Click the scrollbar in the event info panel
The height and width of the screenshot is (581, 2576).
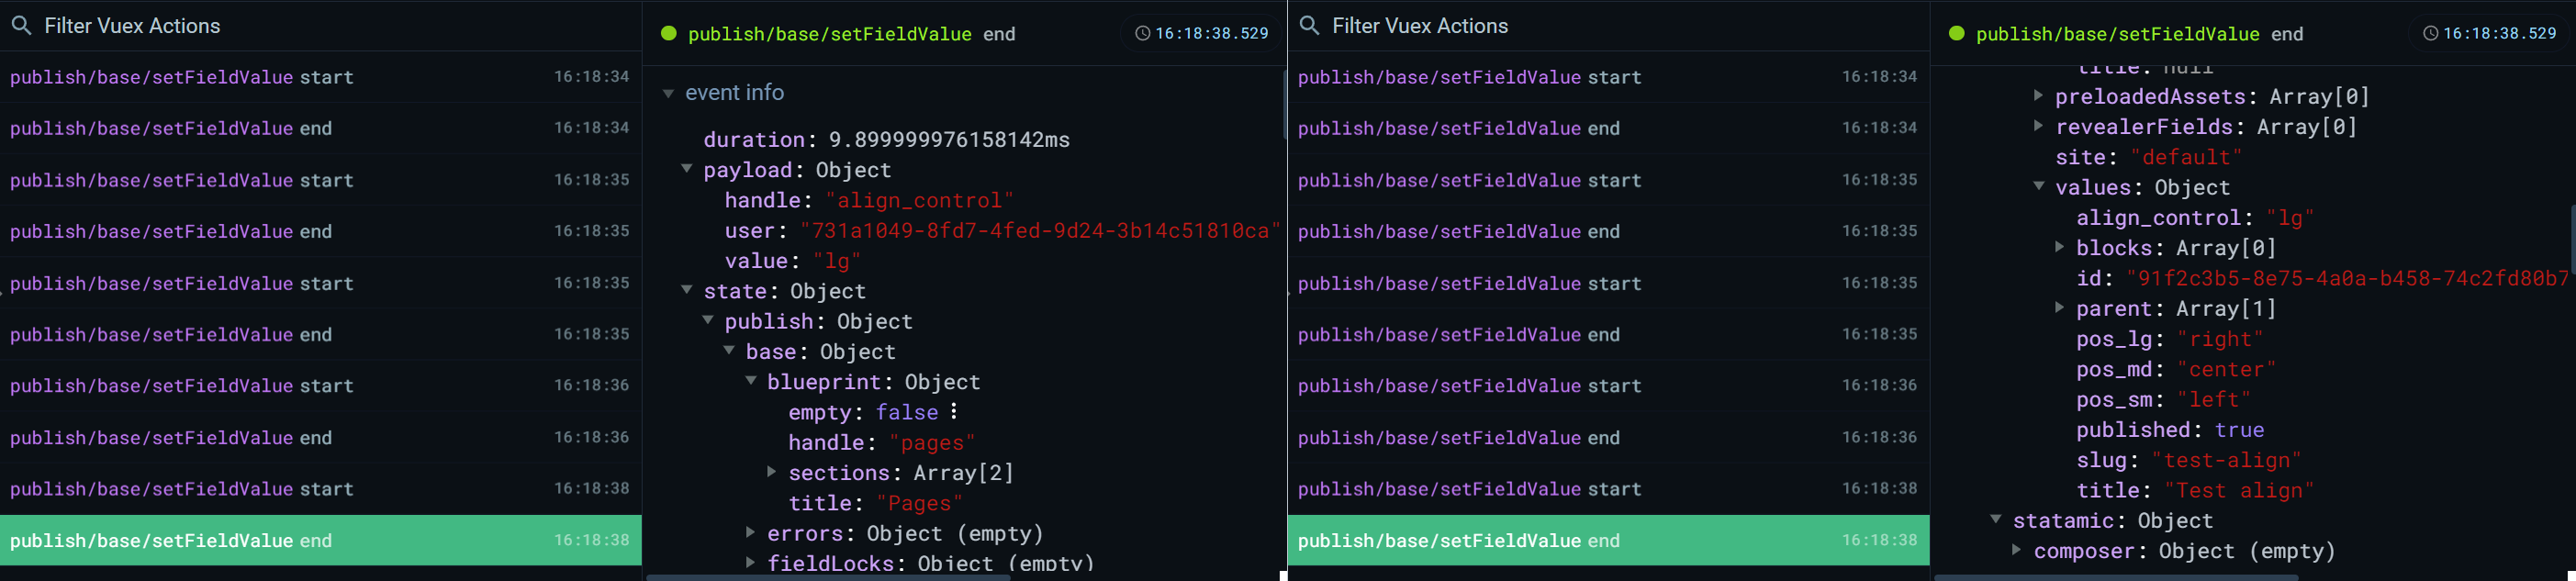(1284, 105)
